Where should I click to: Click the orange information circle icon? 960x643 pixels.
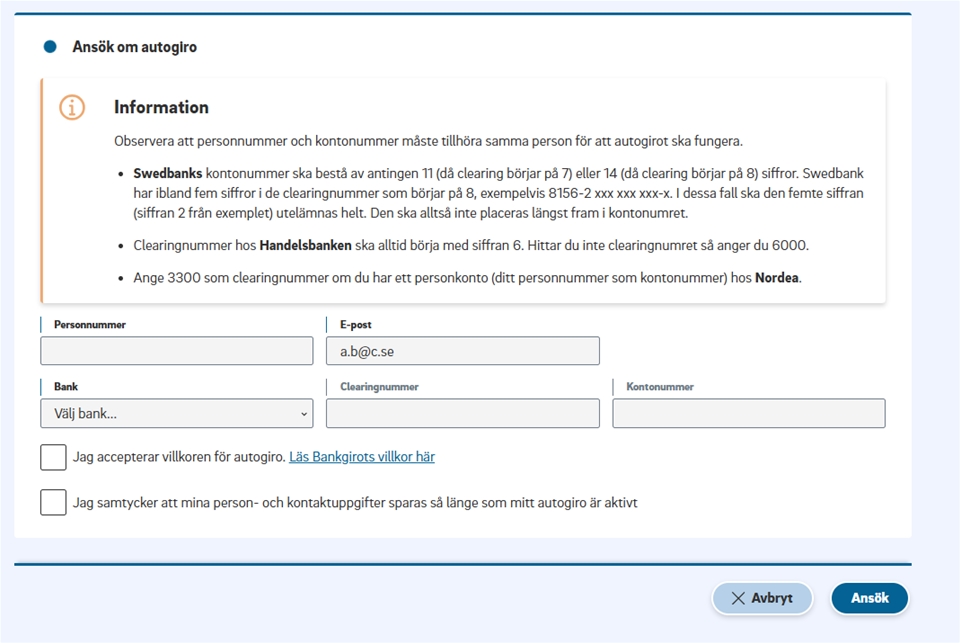(x=72, y=108)
